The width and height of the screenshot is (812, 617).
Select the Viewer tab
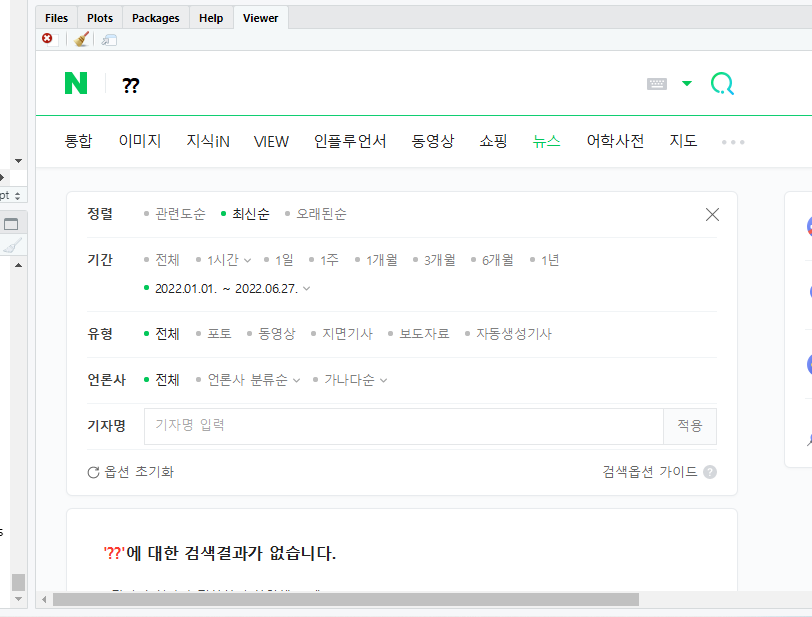[x=260, y=18]
